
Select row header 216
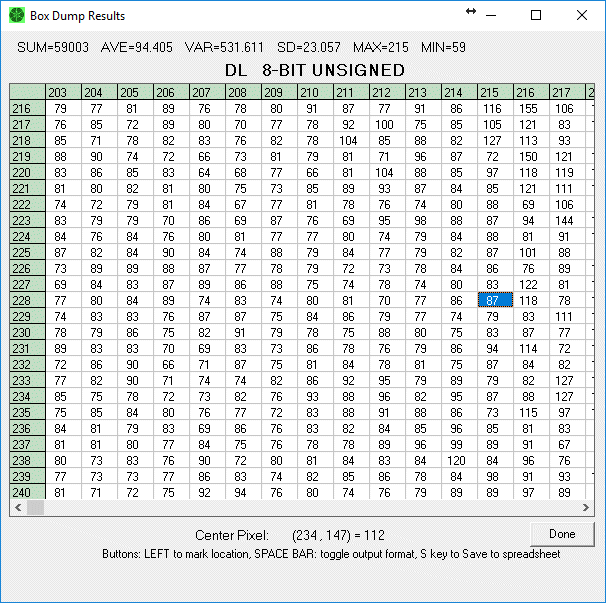pyautogui.click(x=22, y=108)
